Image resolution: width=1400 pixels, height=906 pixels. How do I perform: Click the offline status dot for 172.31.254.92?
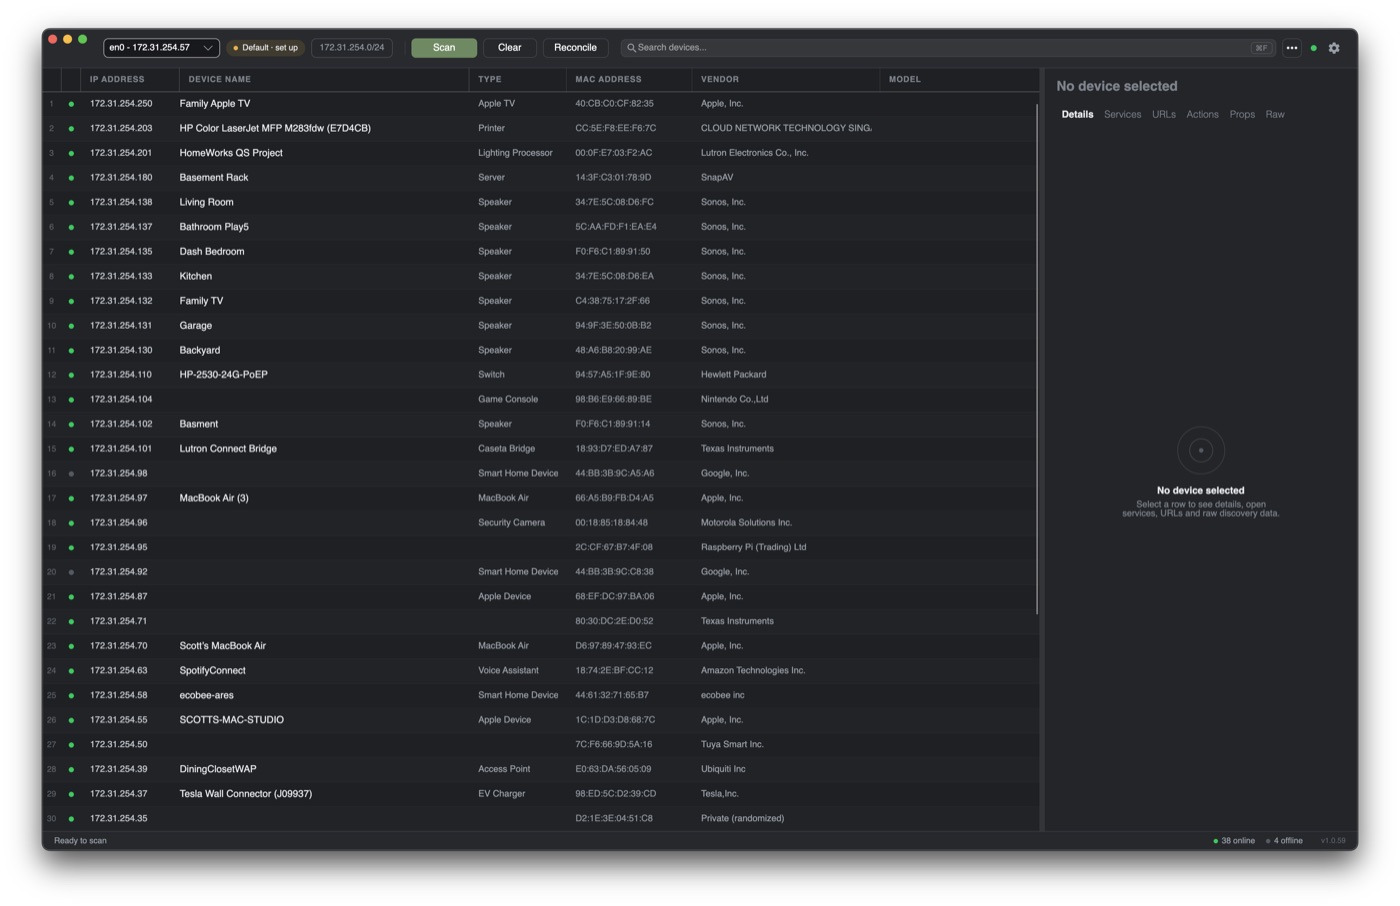point(71,572)
